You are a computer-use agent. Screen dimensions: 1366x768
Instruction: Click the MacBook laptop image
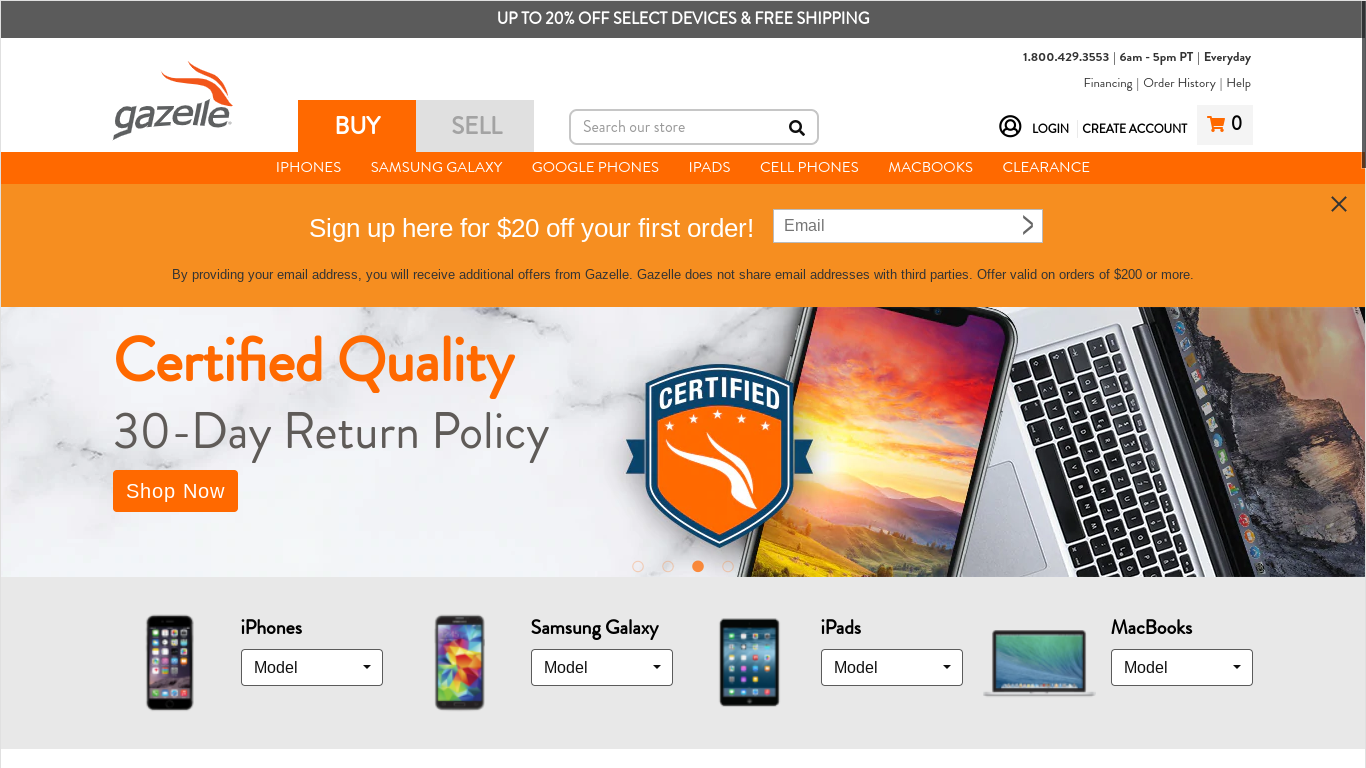[1039, 662]
